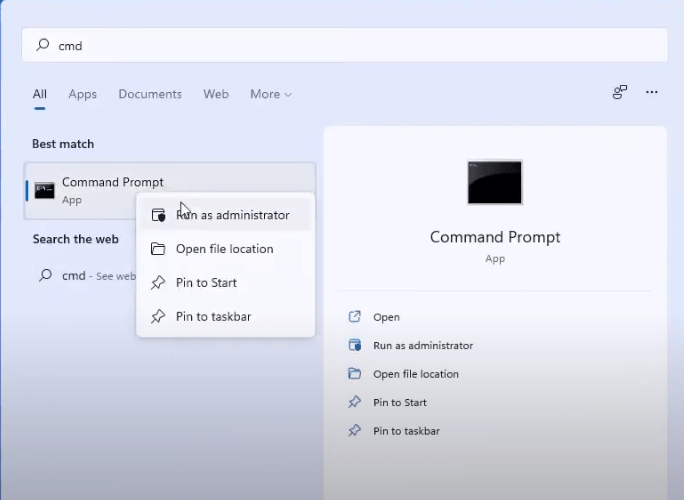This screenshot has height=500, width=684.
Task: Click Run as administrator in right panel
Action: point(423,345)
